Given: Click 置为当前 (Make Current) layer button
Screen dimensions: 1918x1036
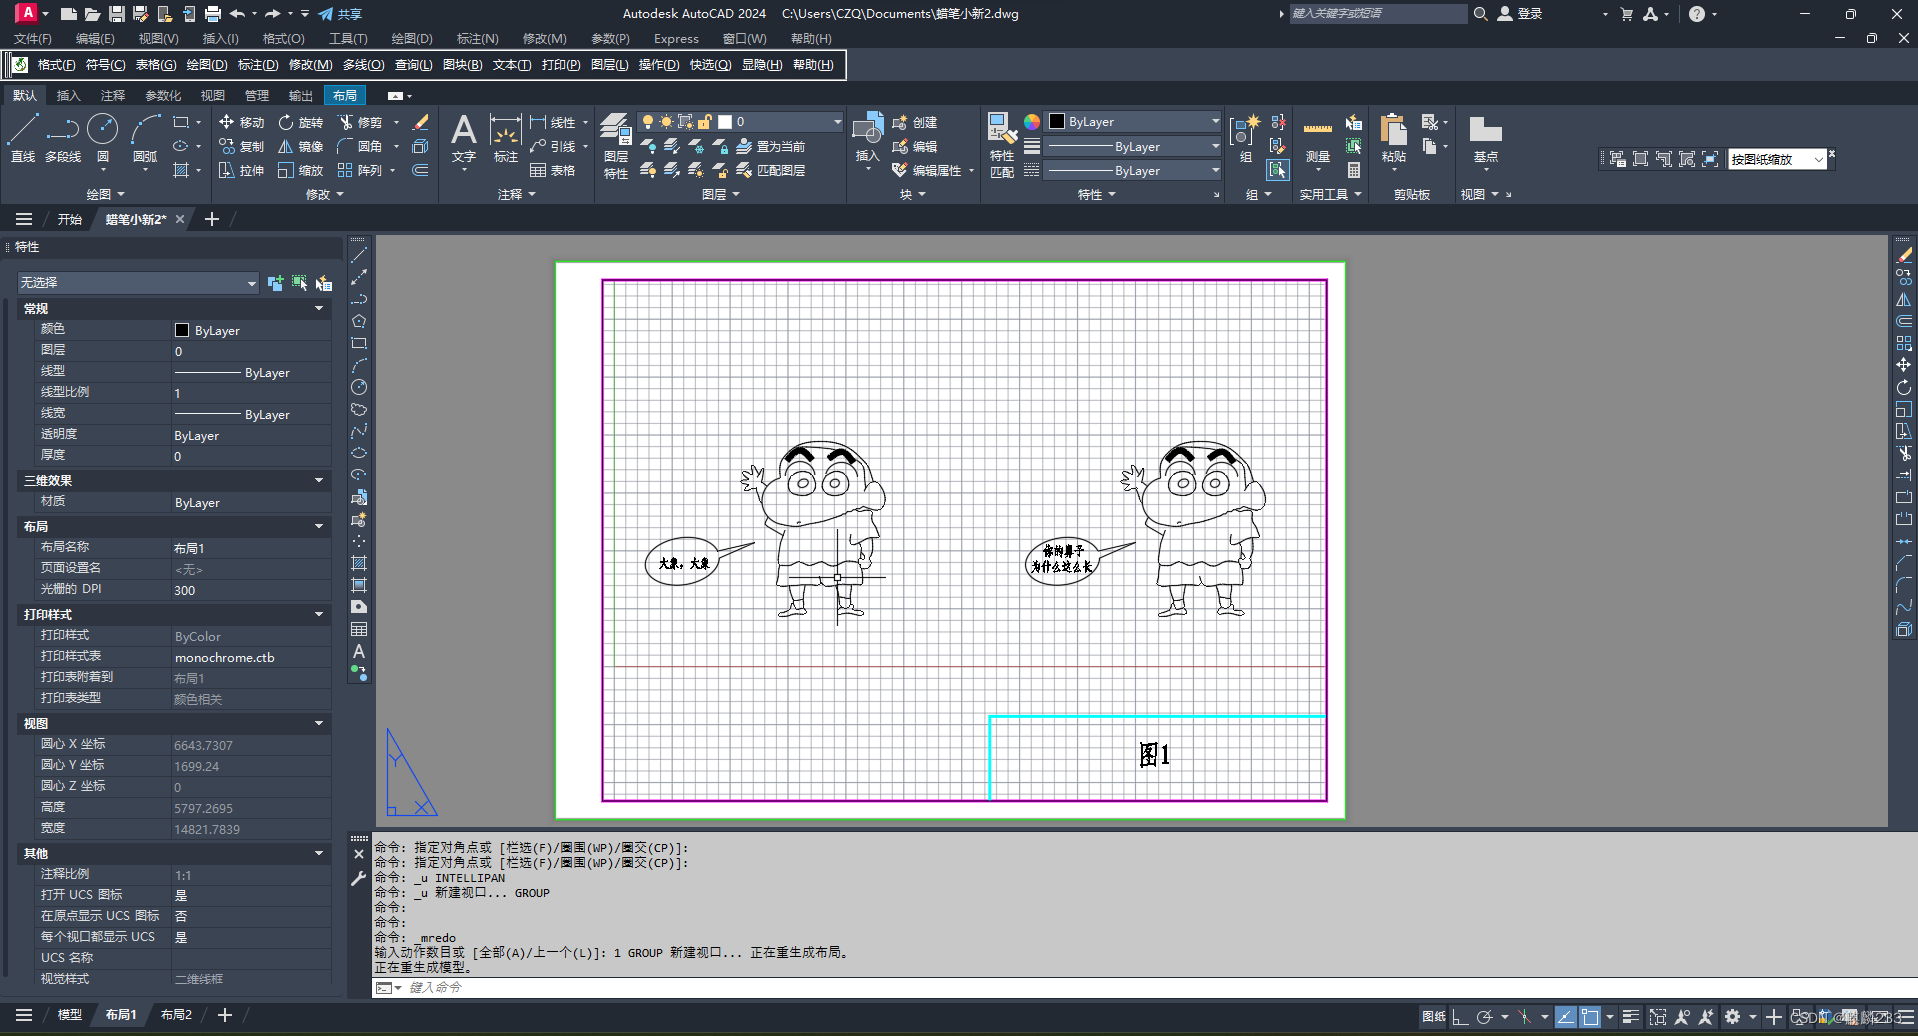Looking at the screenshot, I should tap(771, 146).
